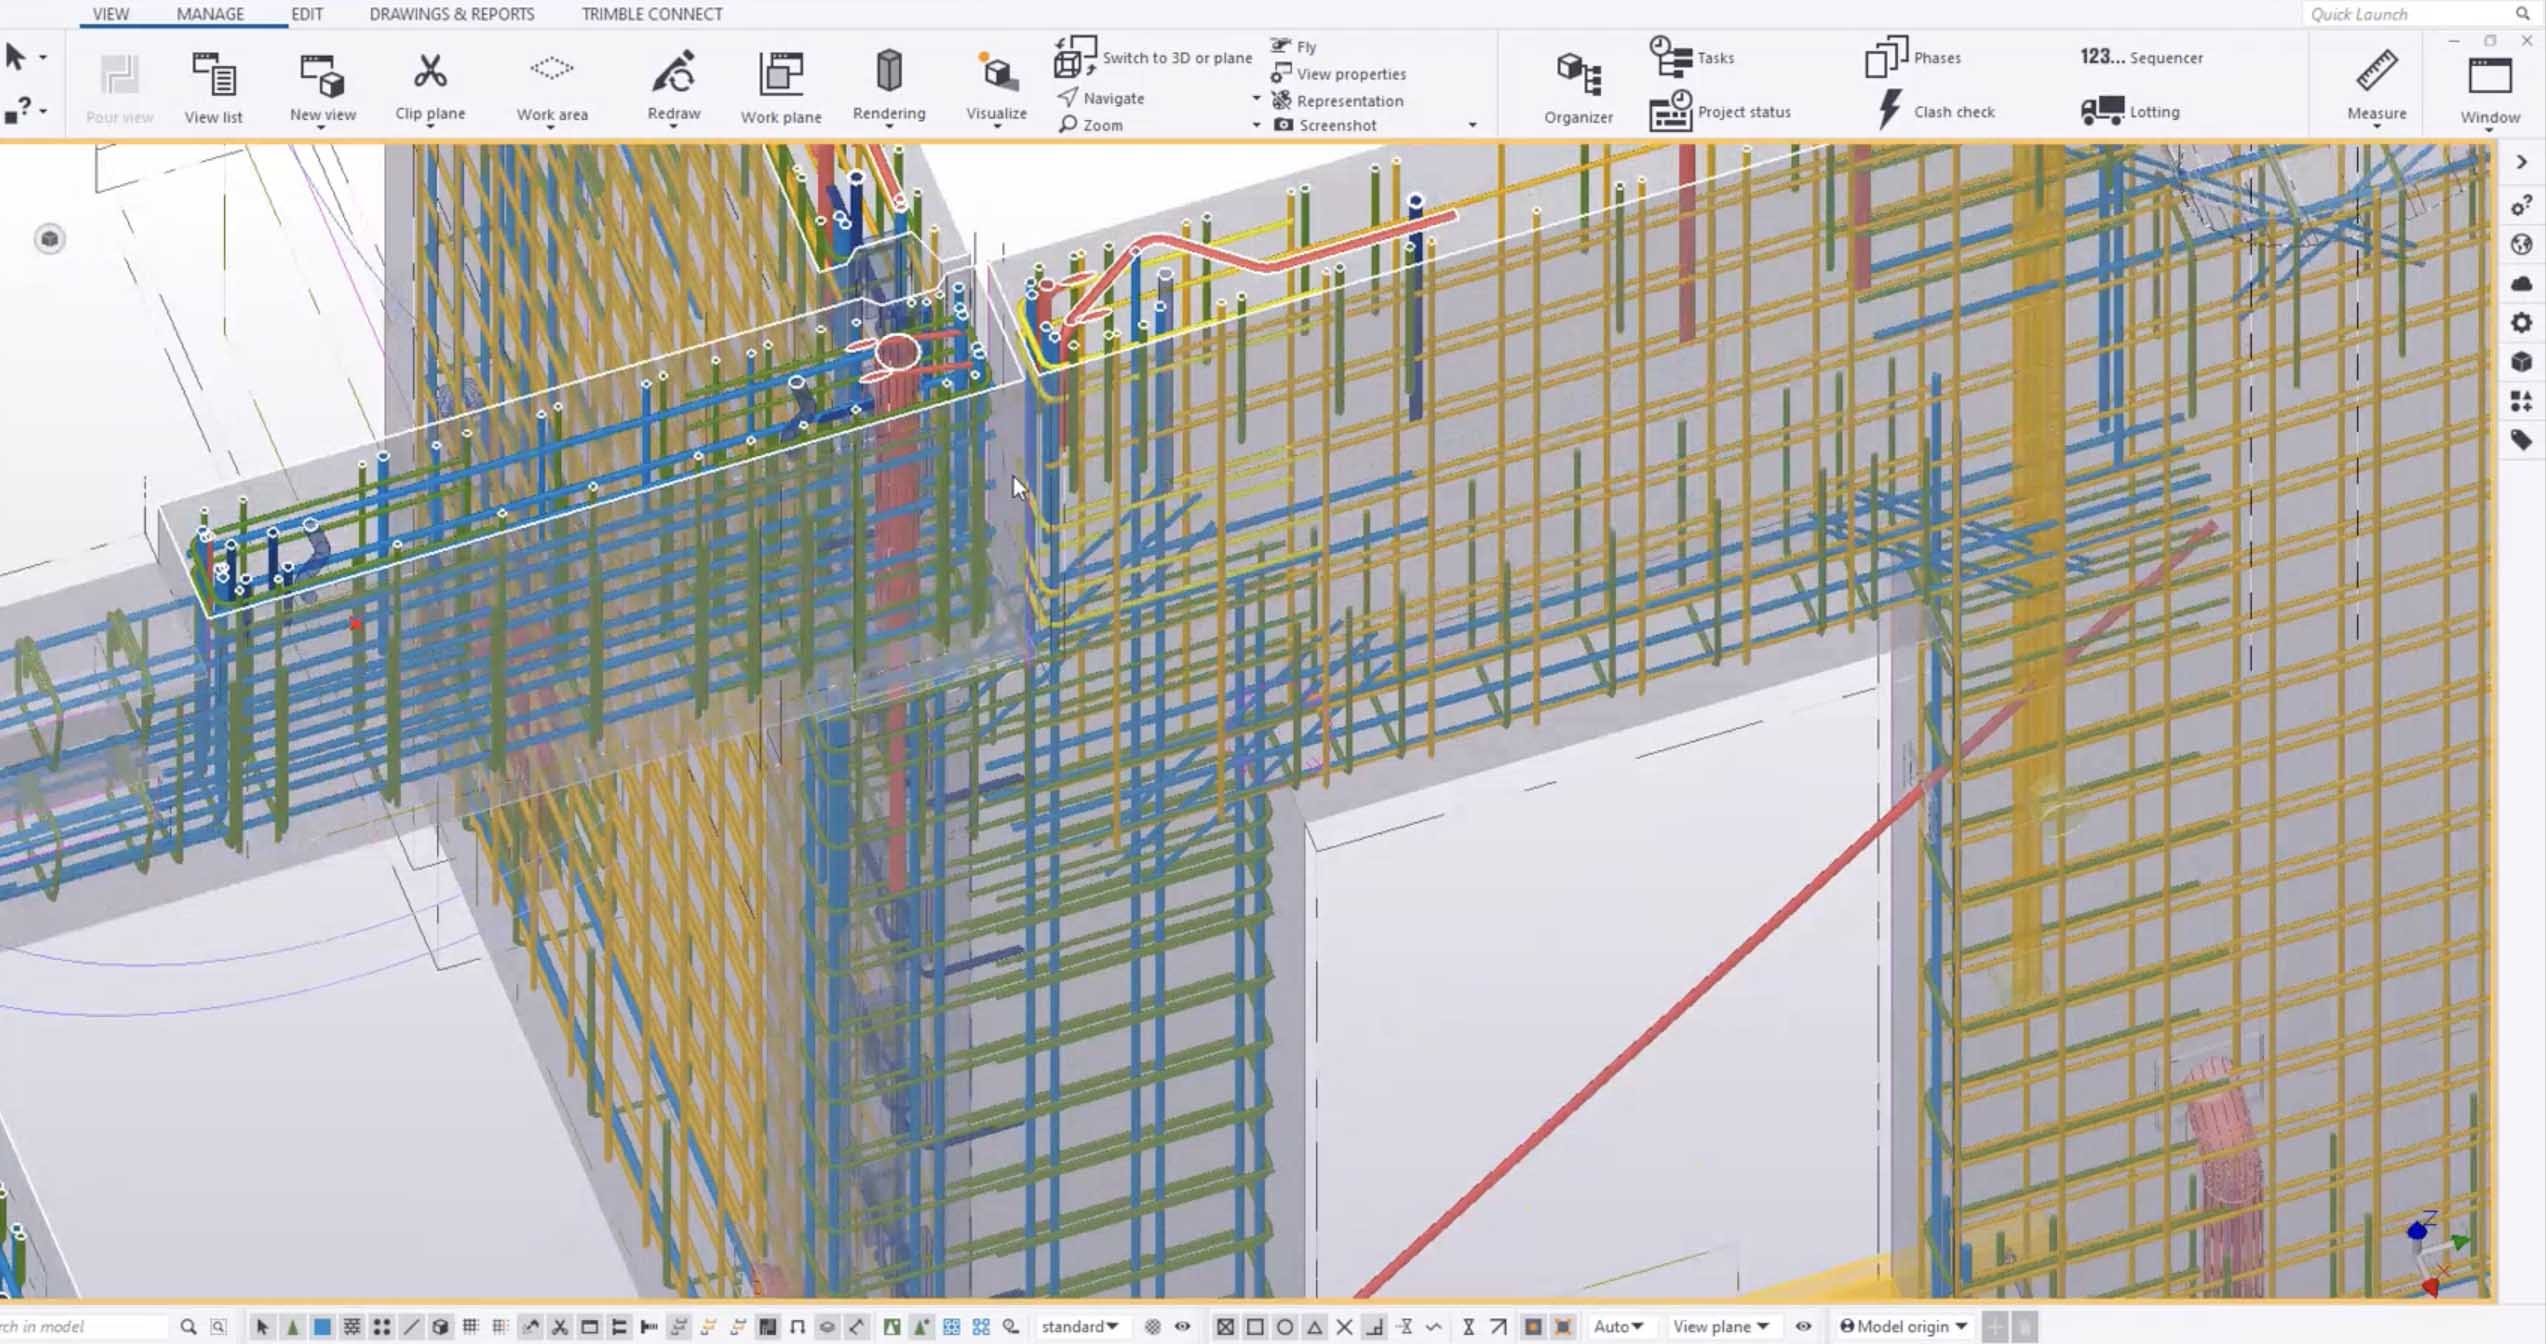2546x1344 pixels.
Task: Open the Auto snap depth dropdown
Action: (x=1618, y=1326)
